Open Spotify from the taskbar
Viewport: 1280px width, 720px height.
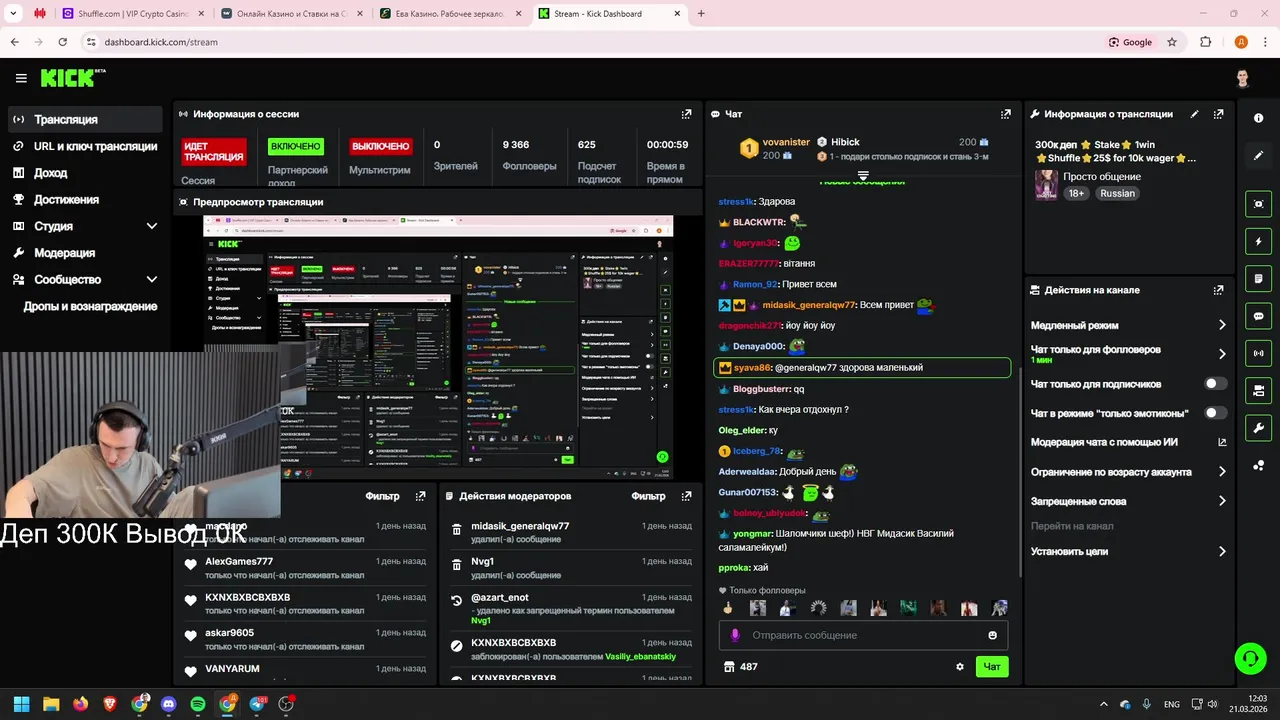[198, 704]
